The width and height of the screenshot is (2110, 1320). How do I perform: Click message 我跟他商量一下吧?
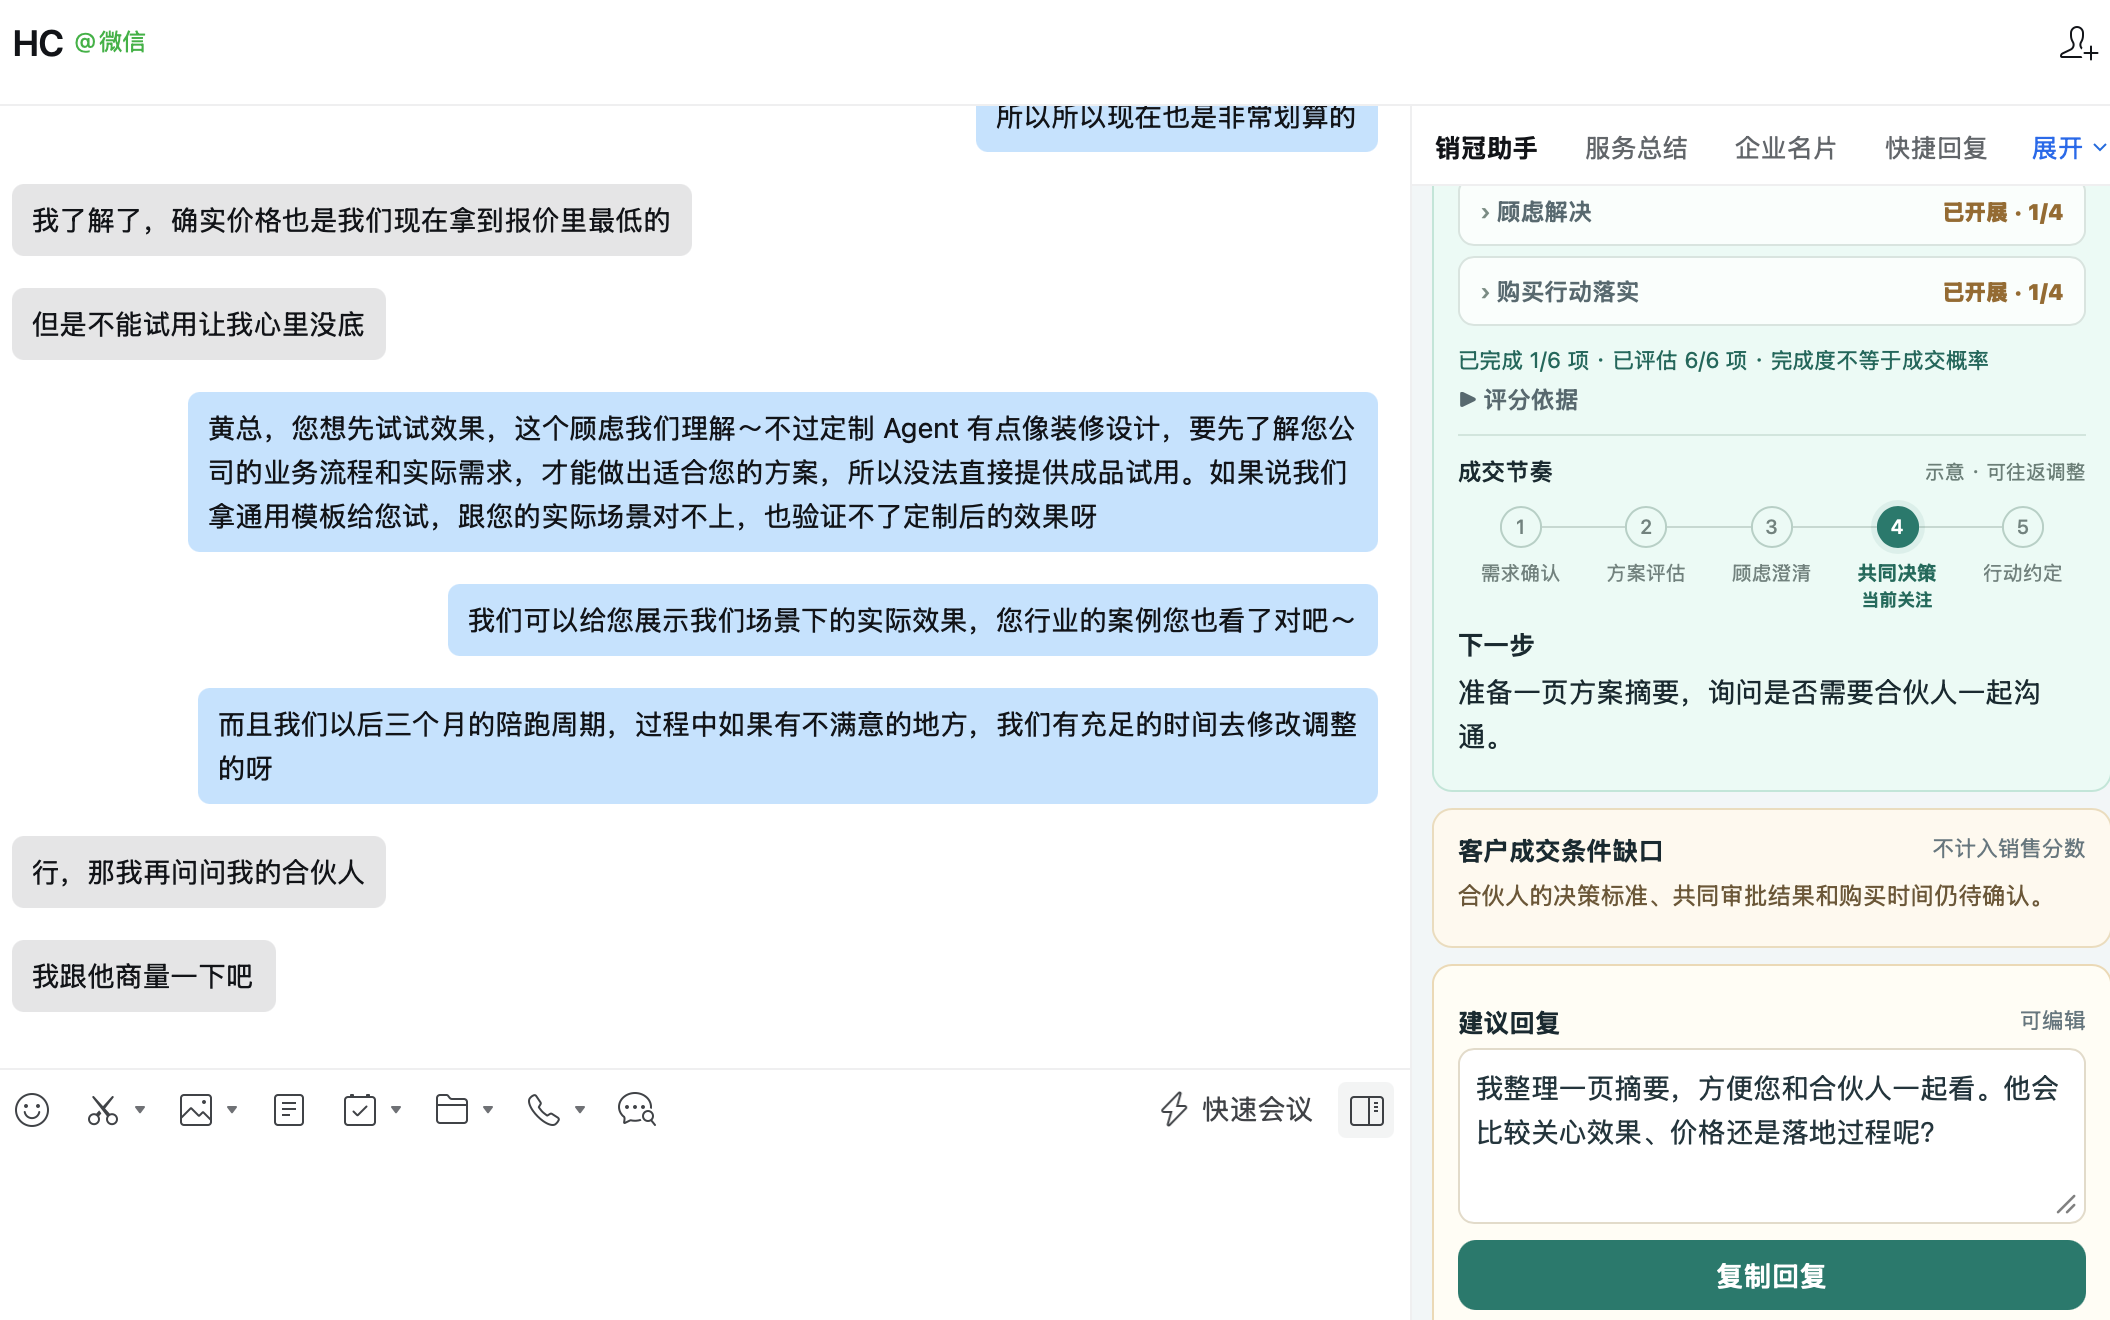(x=143, y=976)
